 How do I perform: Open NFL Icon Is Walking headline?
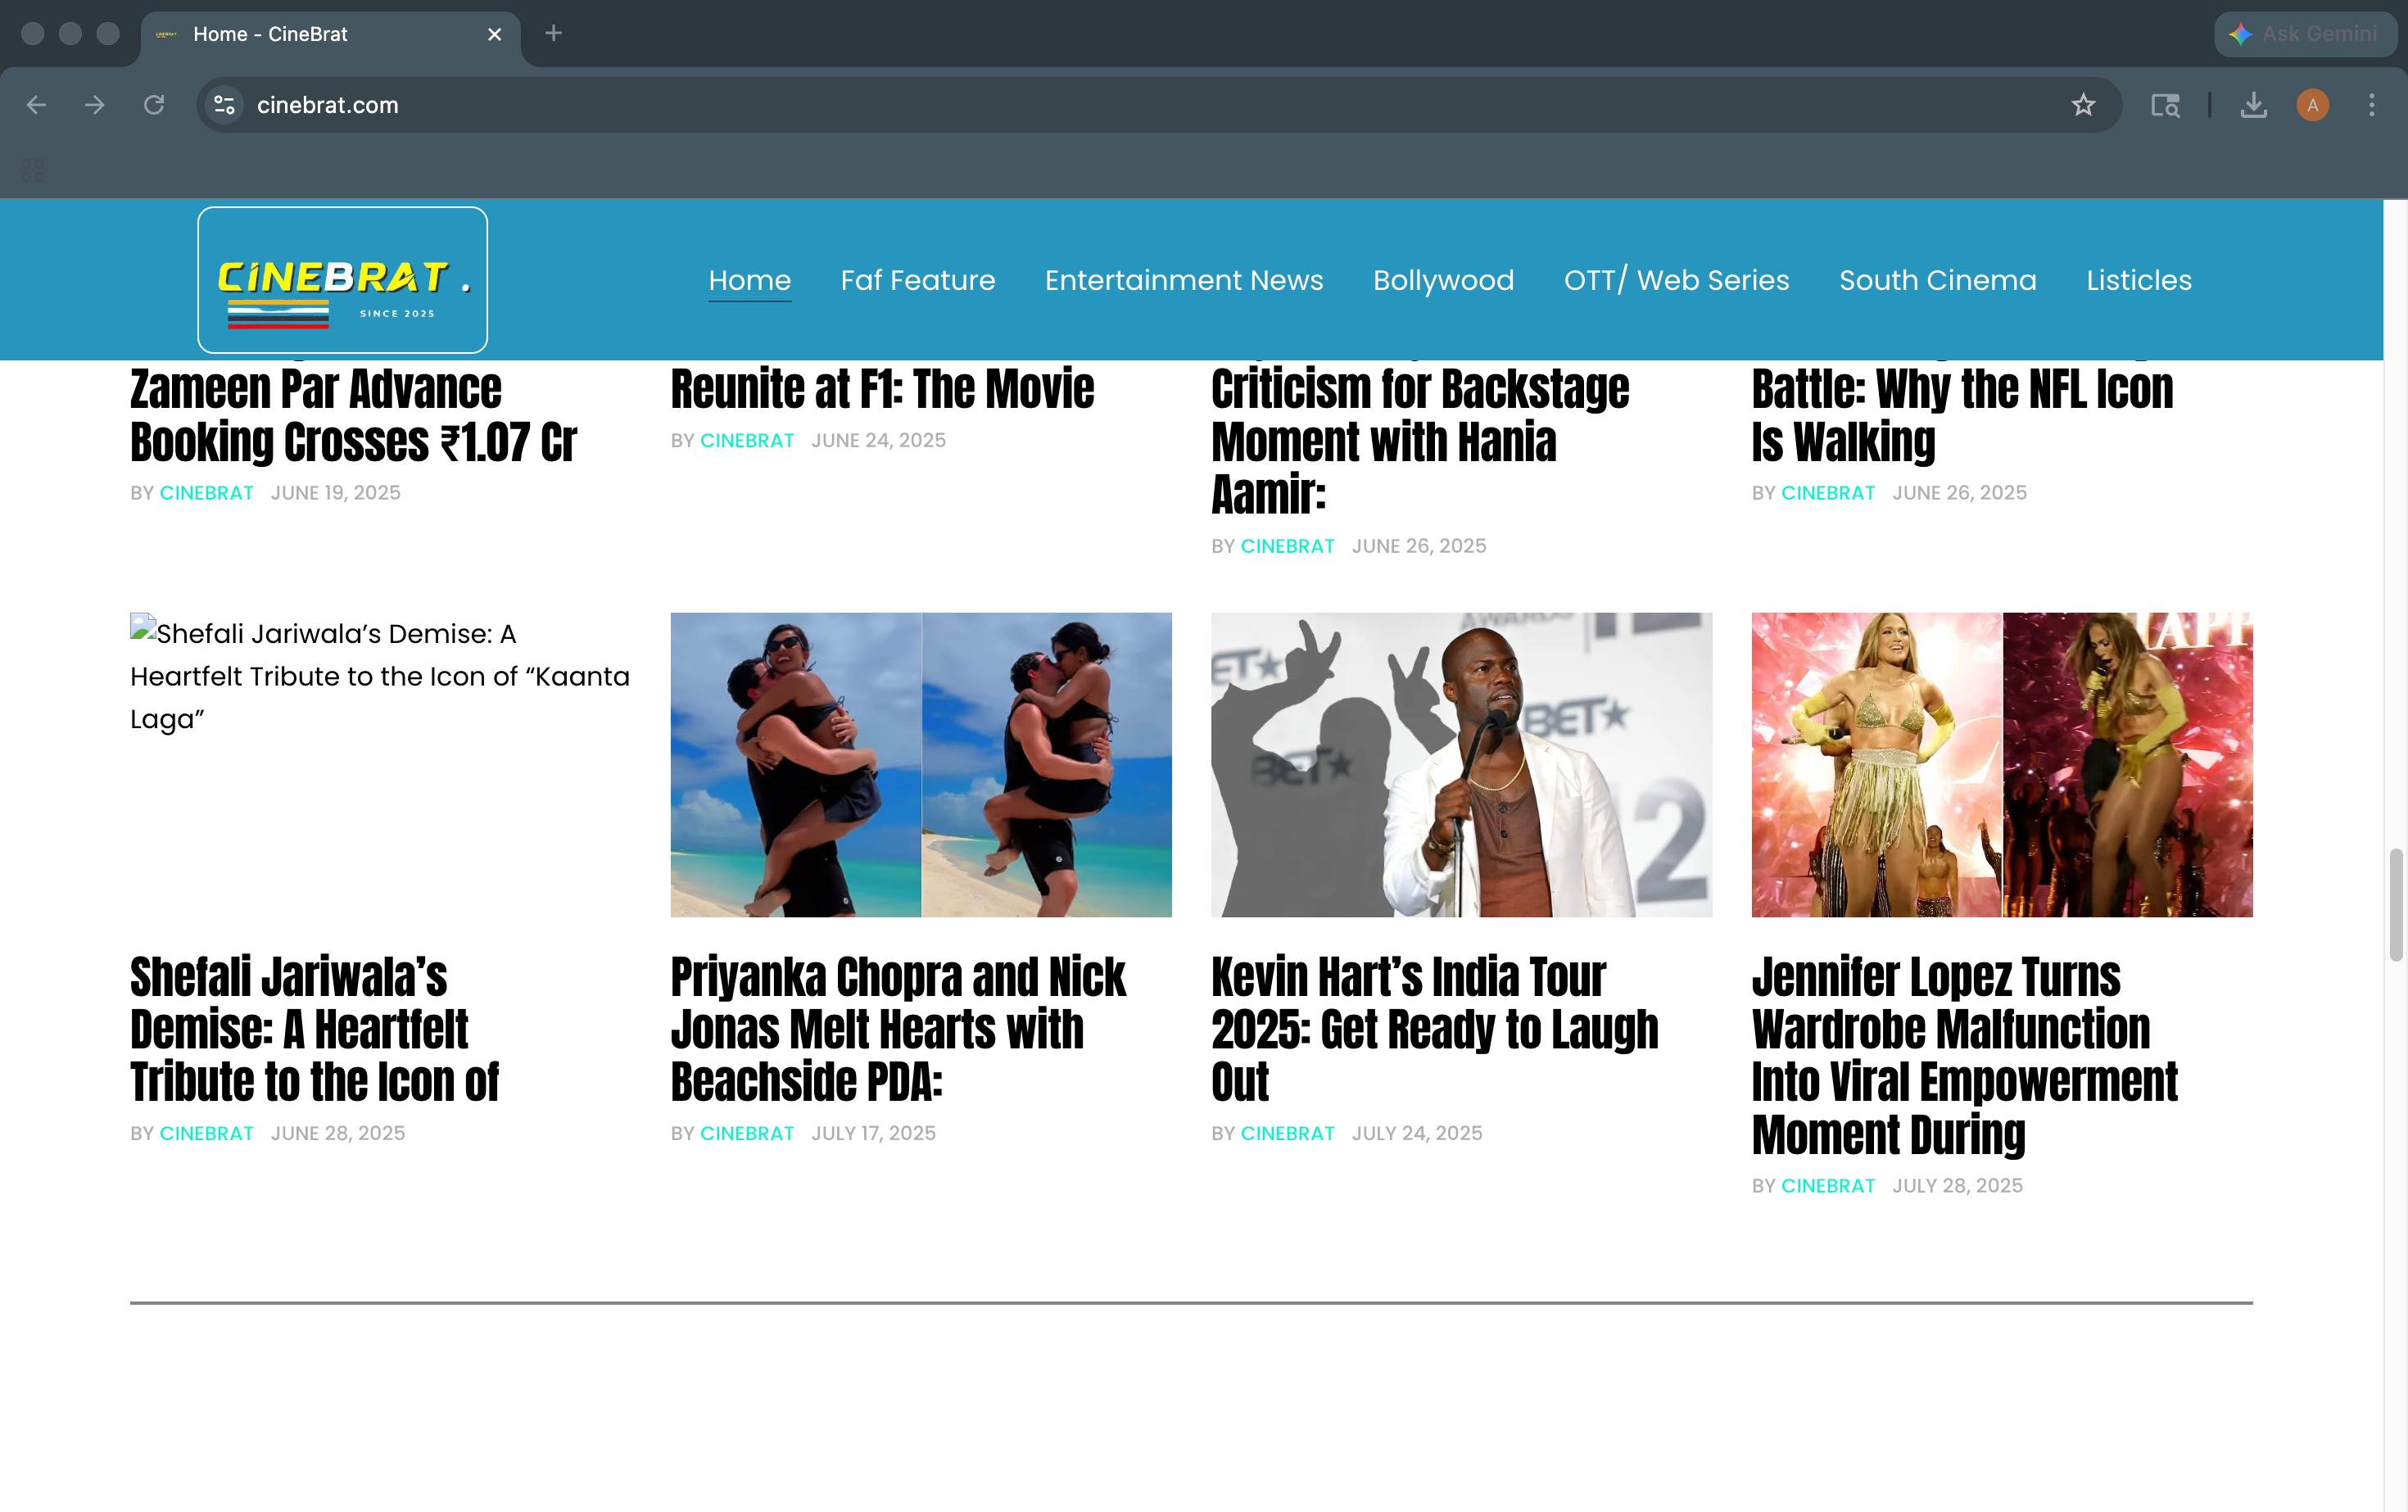(1962, 415)
